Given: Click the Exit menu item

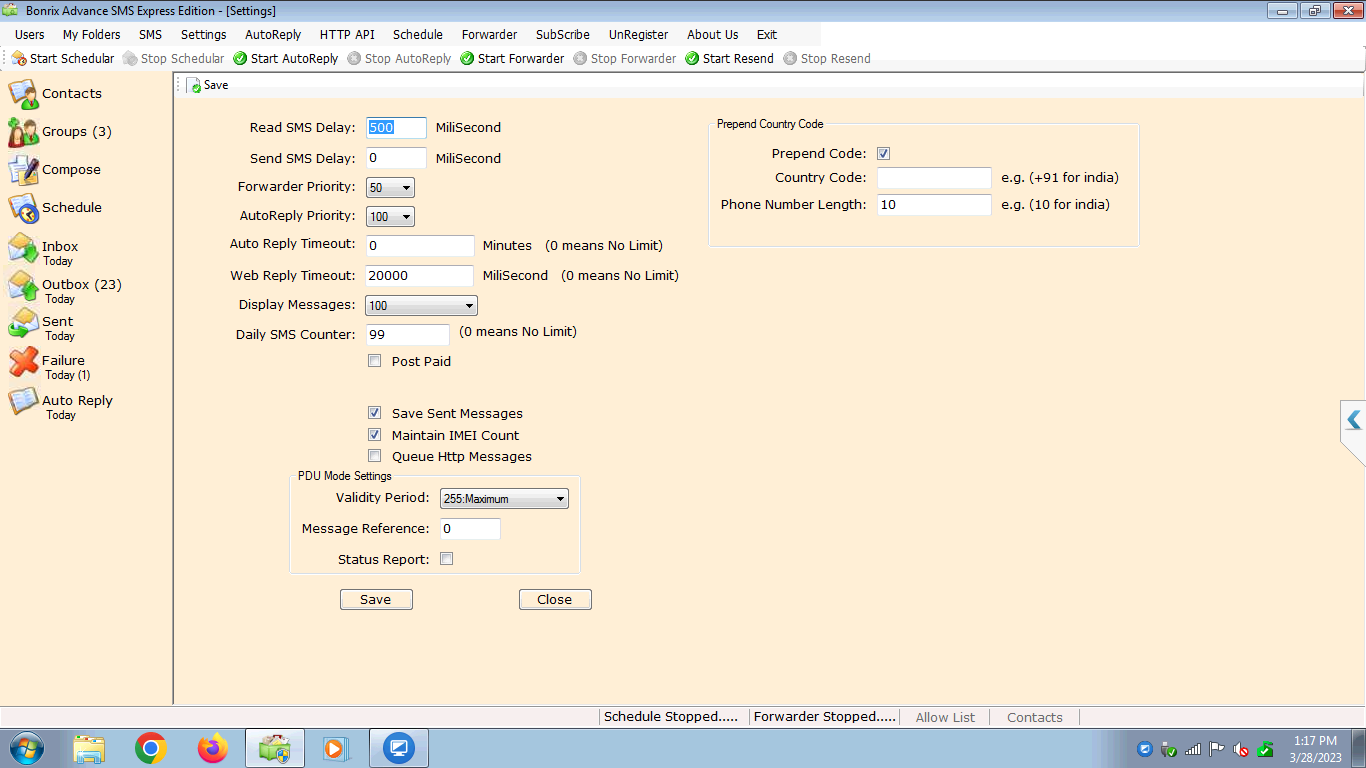Looking at the screenshot, I should (x=767, y=35).
